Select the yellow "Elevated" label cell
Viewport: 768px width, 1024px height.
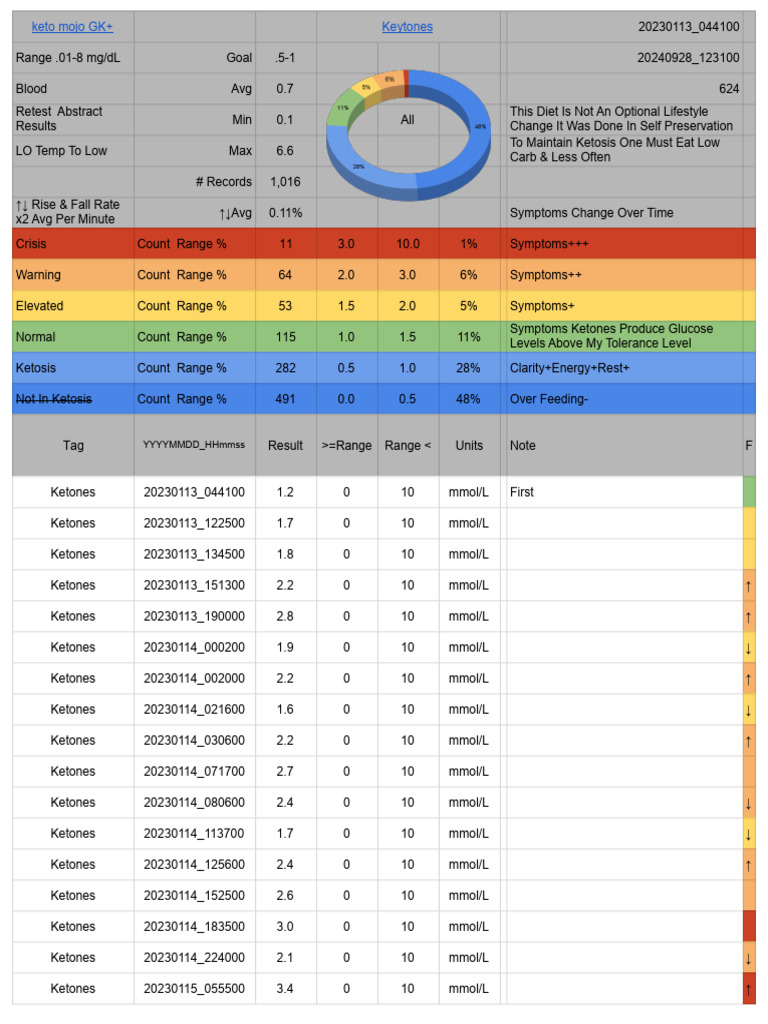click(73, 306)
